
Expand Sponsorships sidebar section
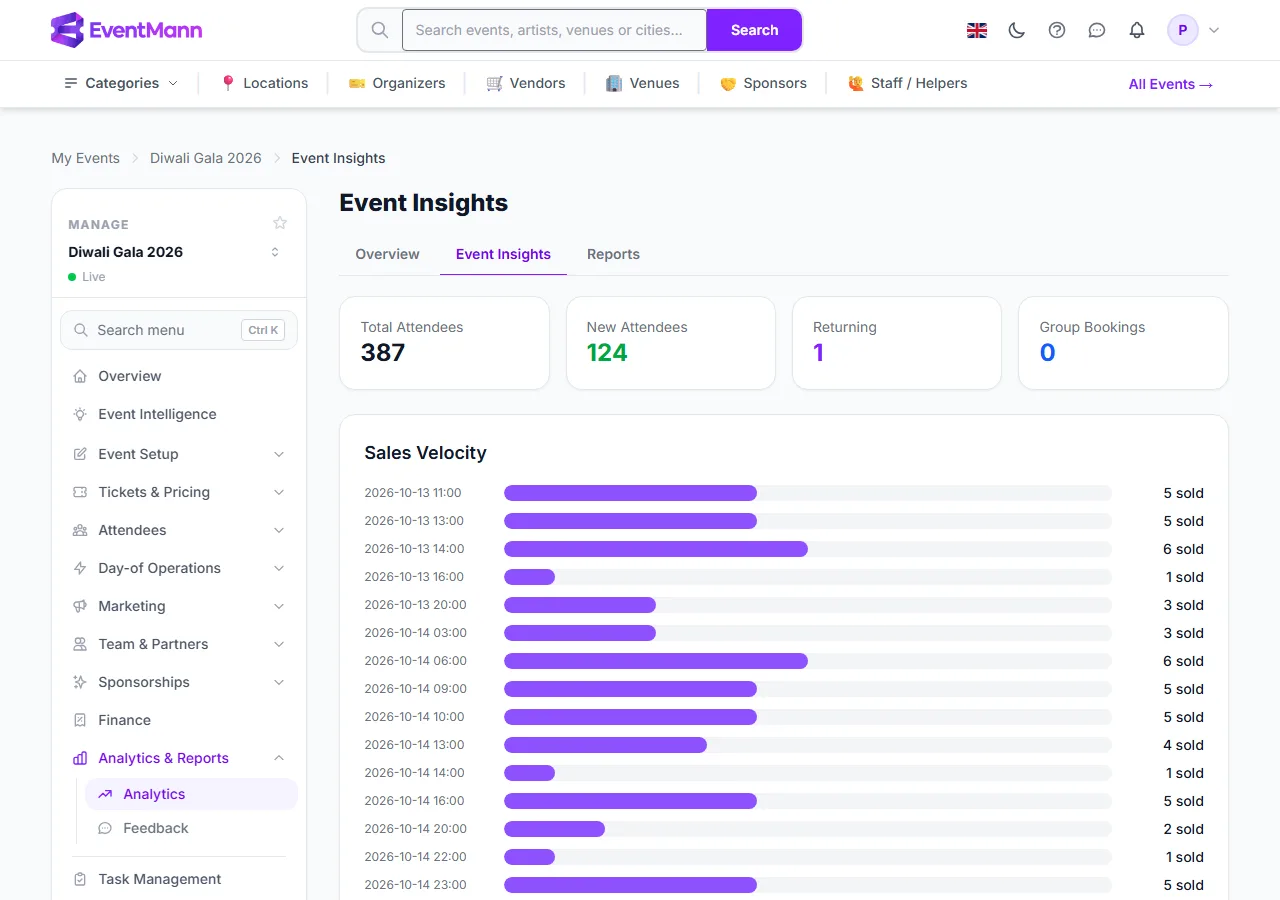(179, 682)
